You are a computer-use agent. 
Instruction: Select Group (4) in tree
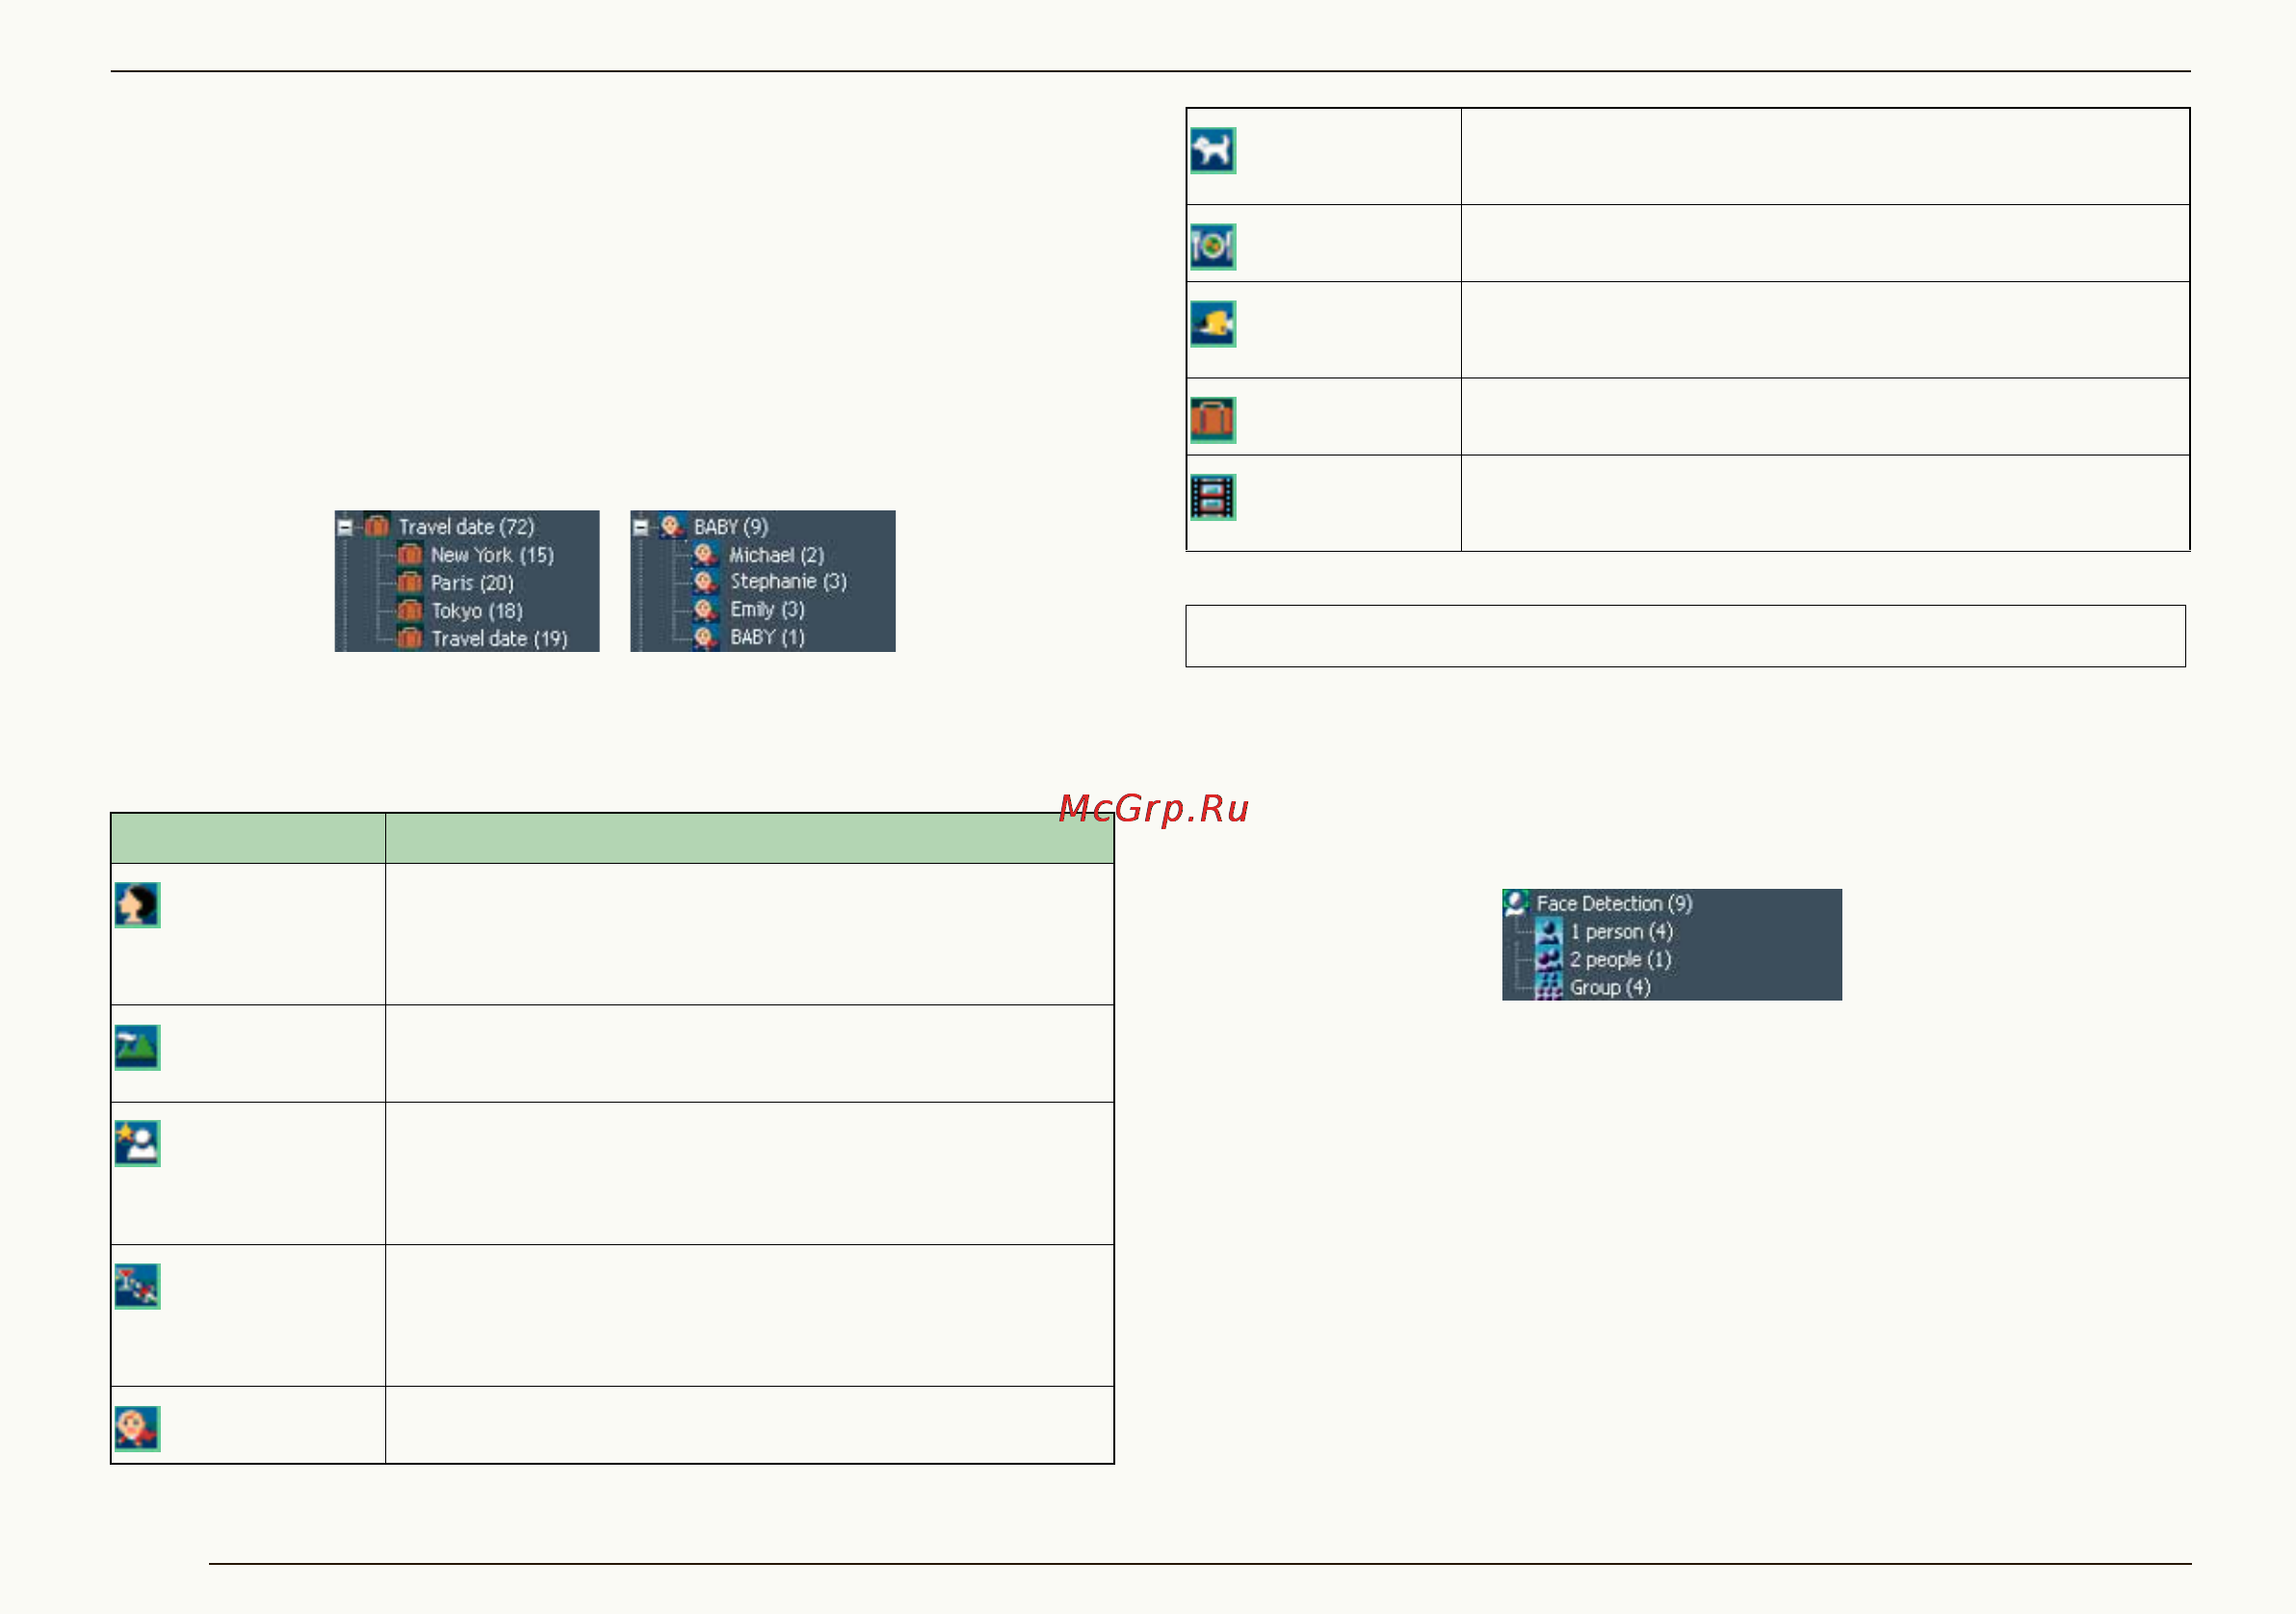[x=1610, y=988]
